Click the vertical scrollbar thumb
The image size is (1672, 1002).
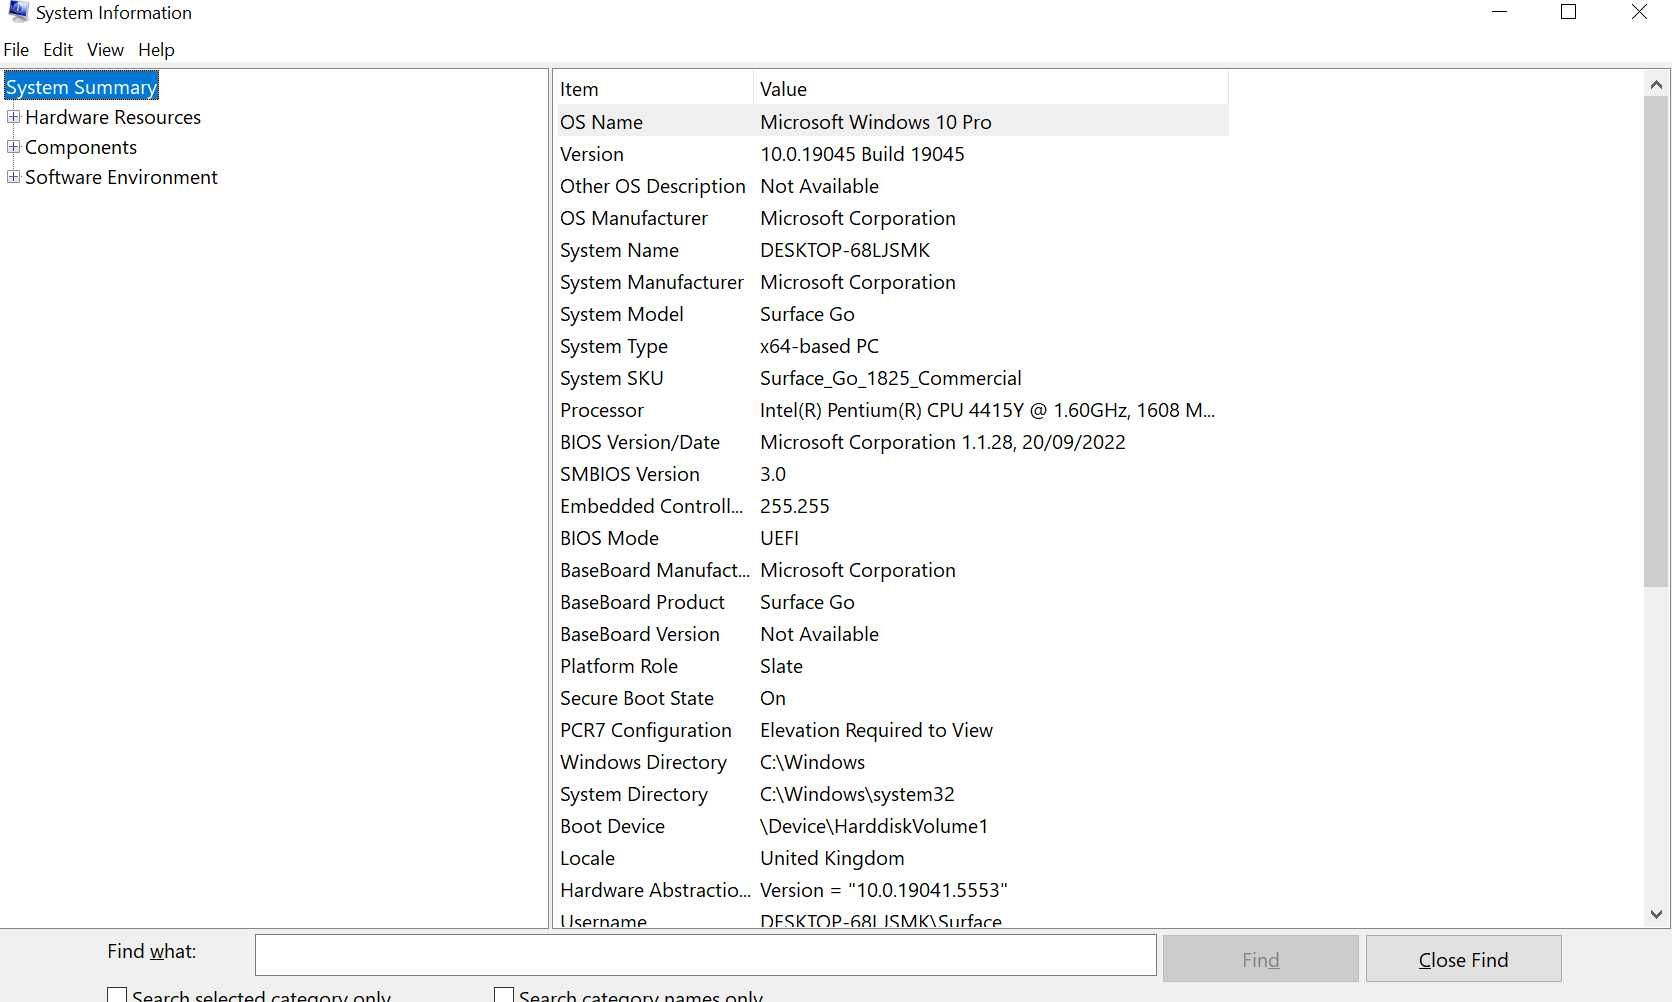[x=1656, y=342]
